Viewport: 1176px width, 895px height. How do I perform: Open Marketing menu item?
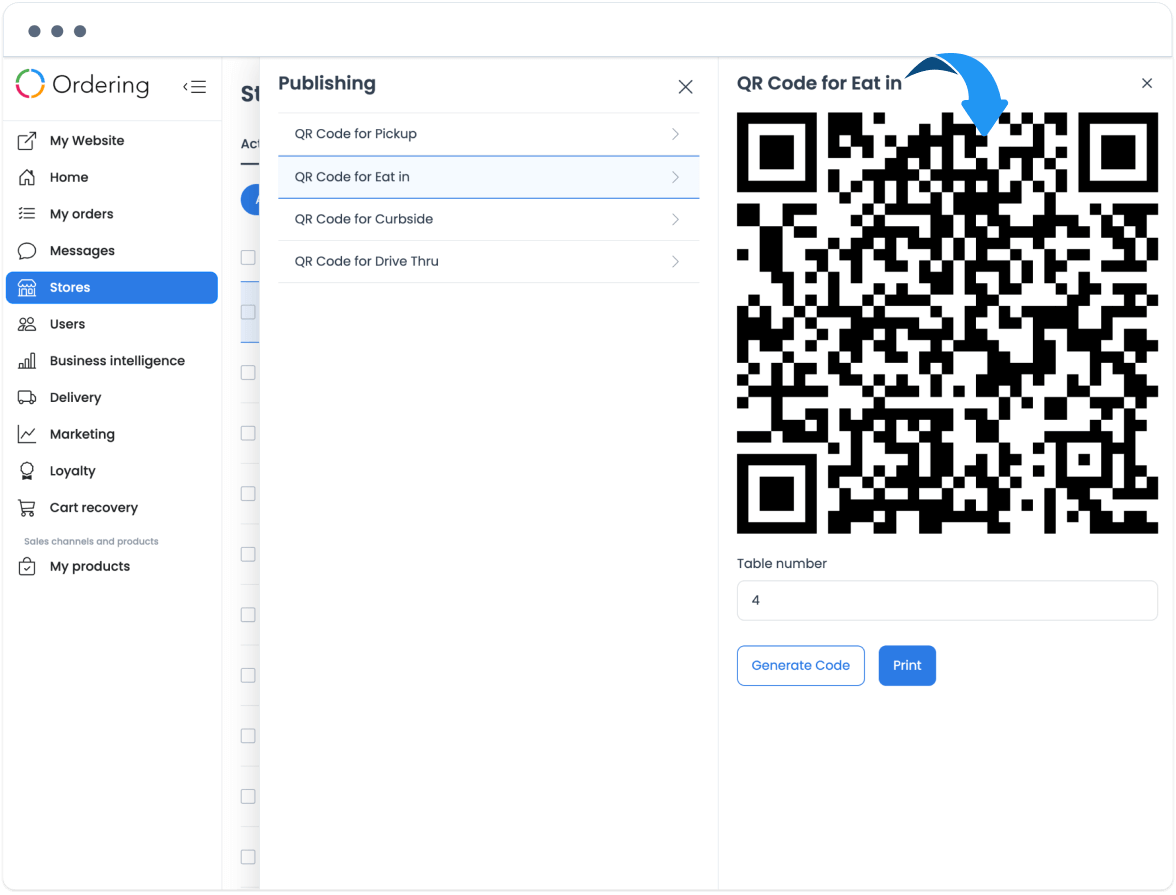click(112, 434)
